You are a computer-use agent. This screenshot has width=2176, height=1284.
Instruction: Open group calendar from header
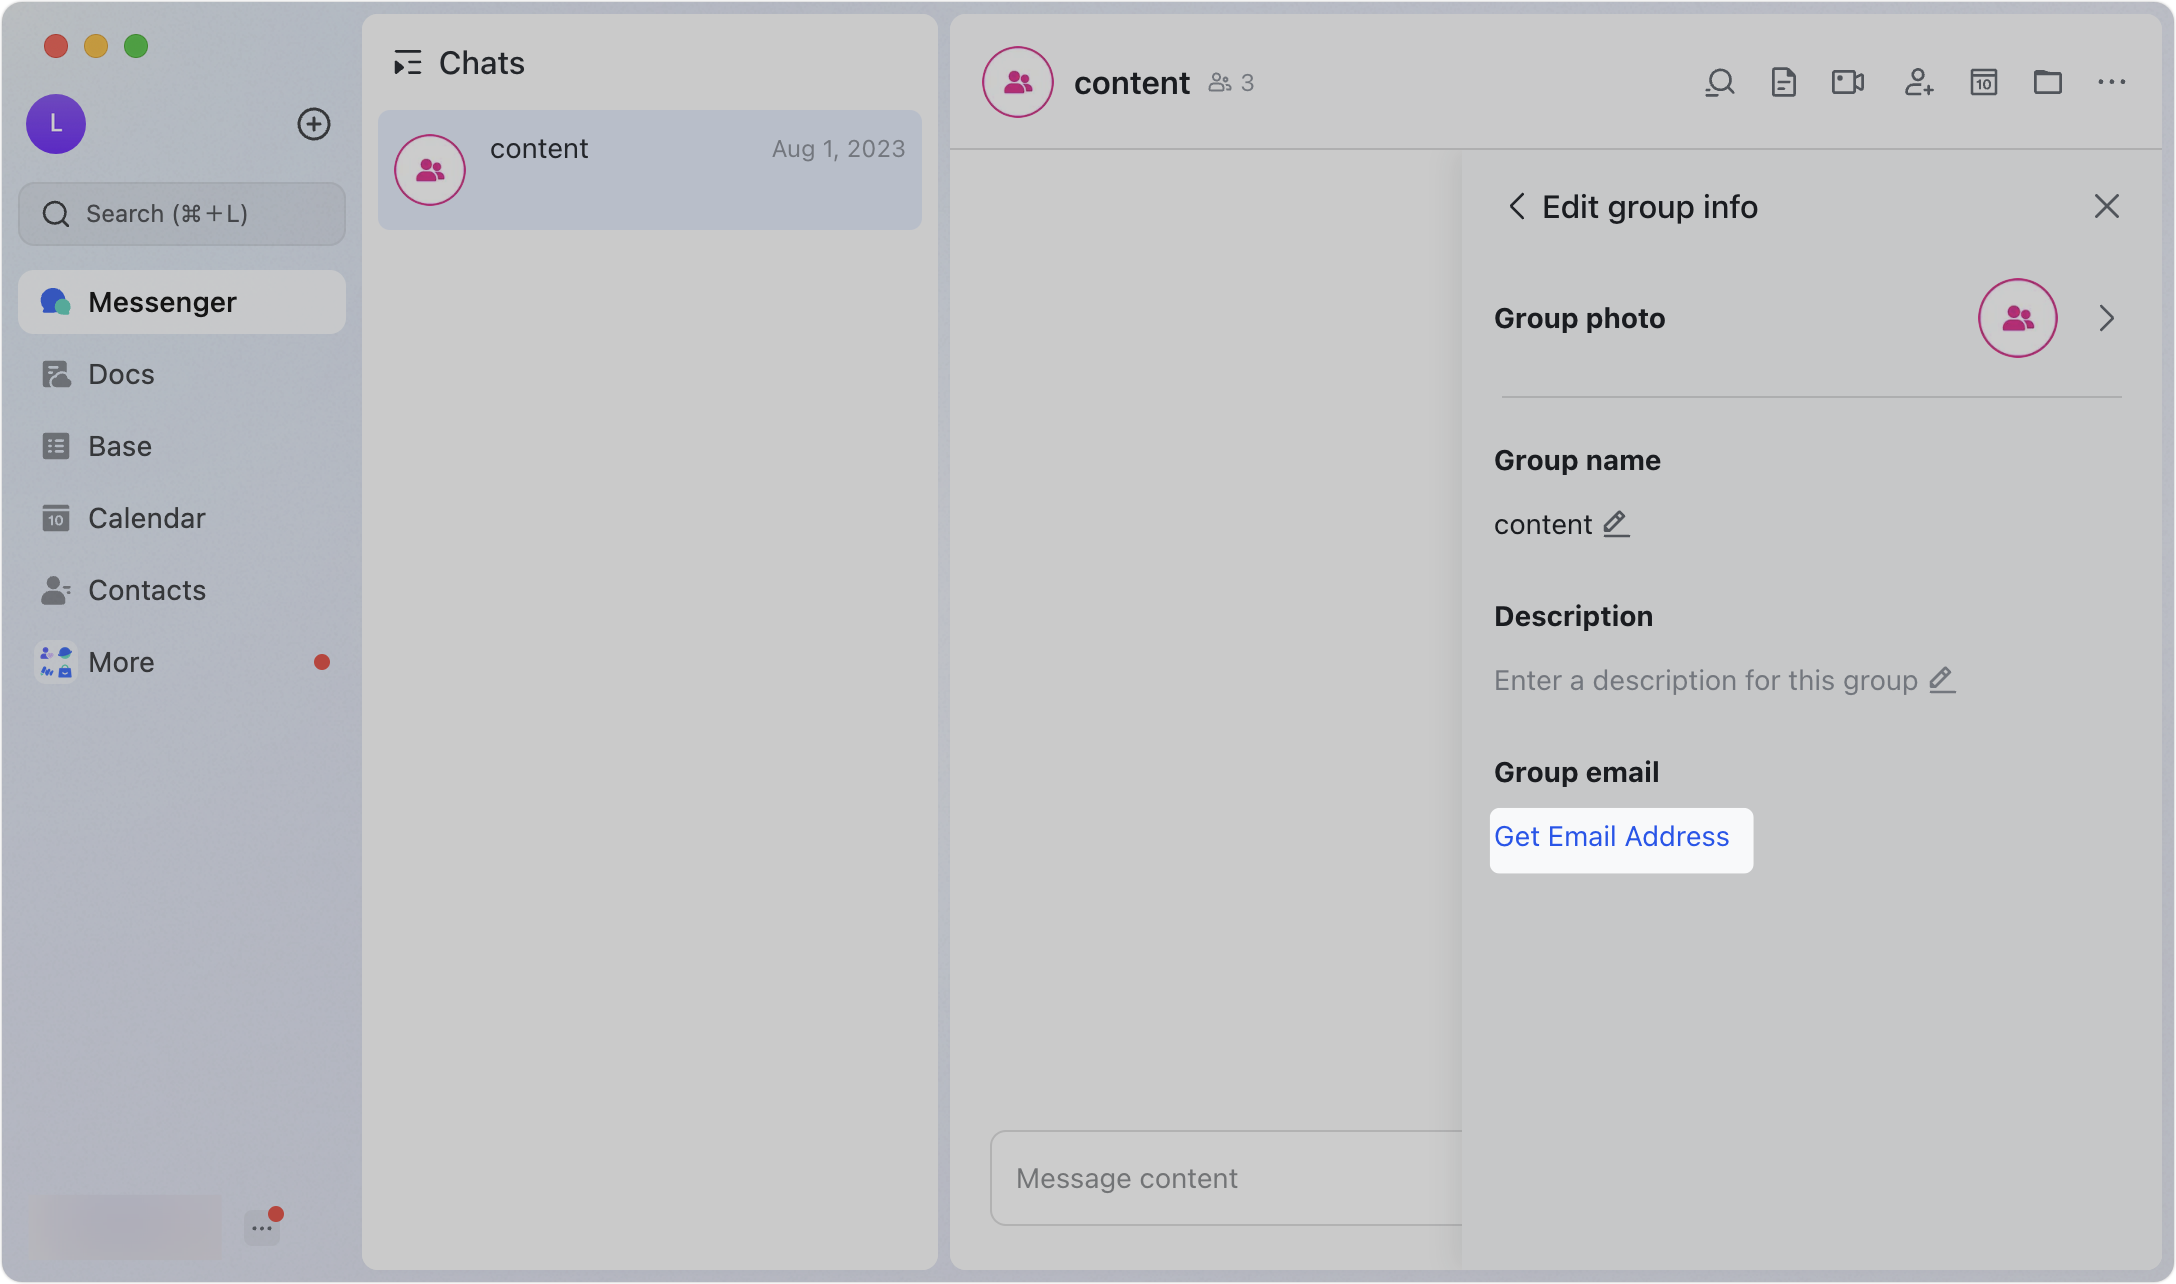pos(1984,82)
